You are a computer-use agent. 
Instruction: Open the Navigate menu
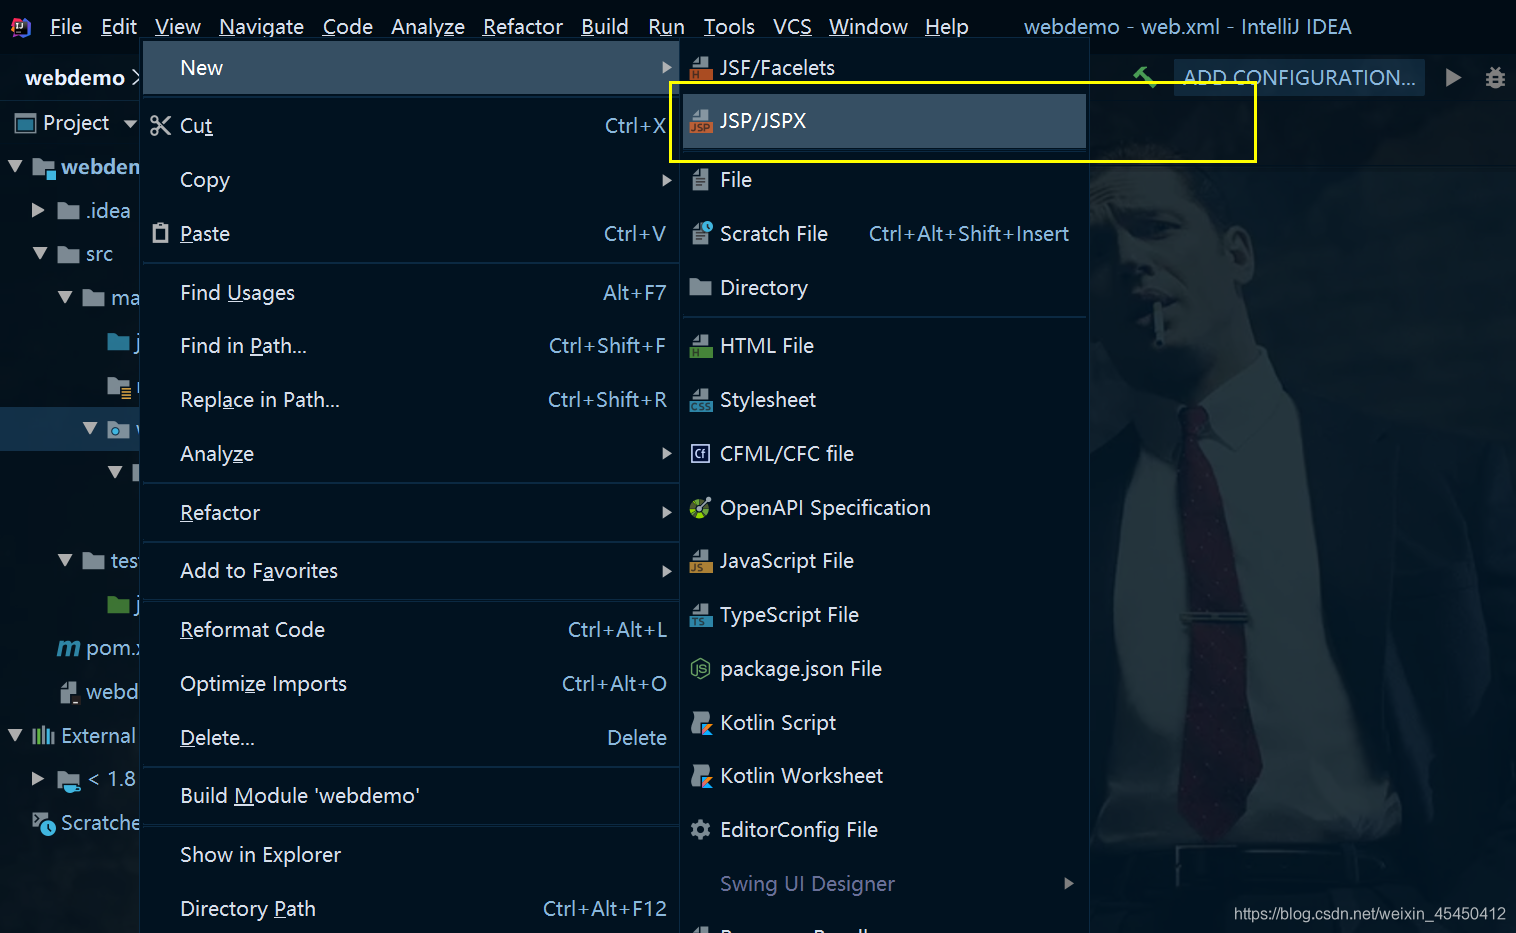(261, 27)
